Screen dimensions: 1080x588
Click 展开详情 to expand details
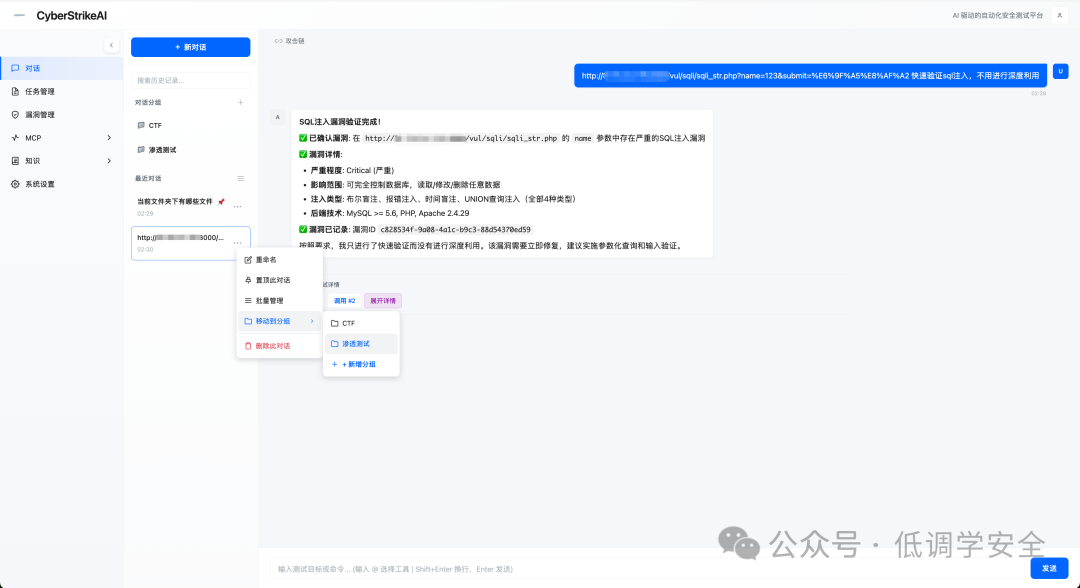click(x=383, y=301)
